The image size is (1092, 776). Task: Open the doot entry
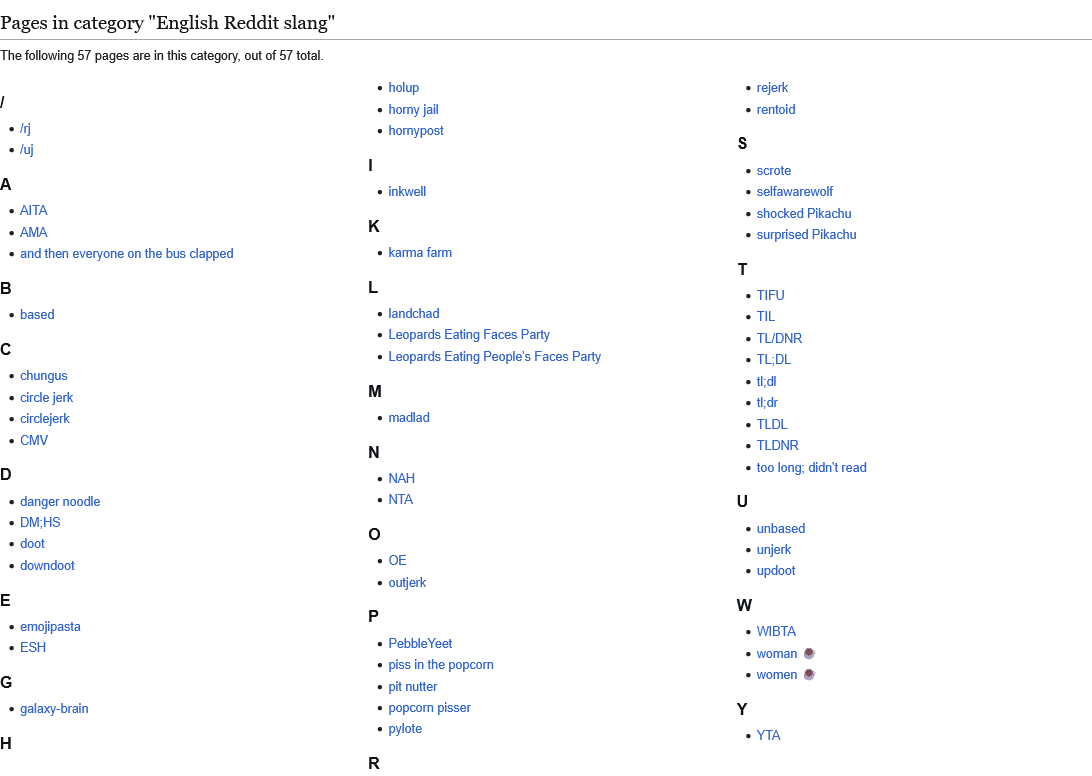32,543
